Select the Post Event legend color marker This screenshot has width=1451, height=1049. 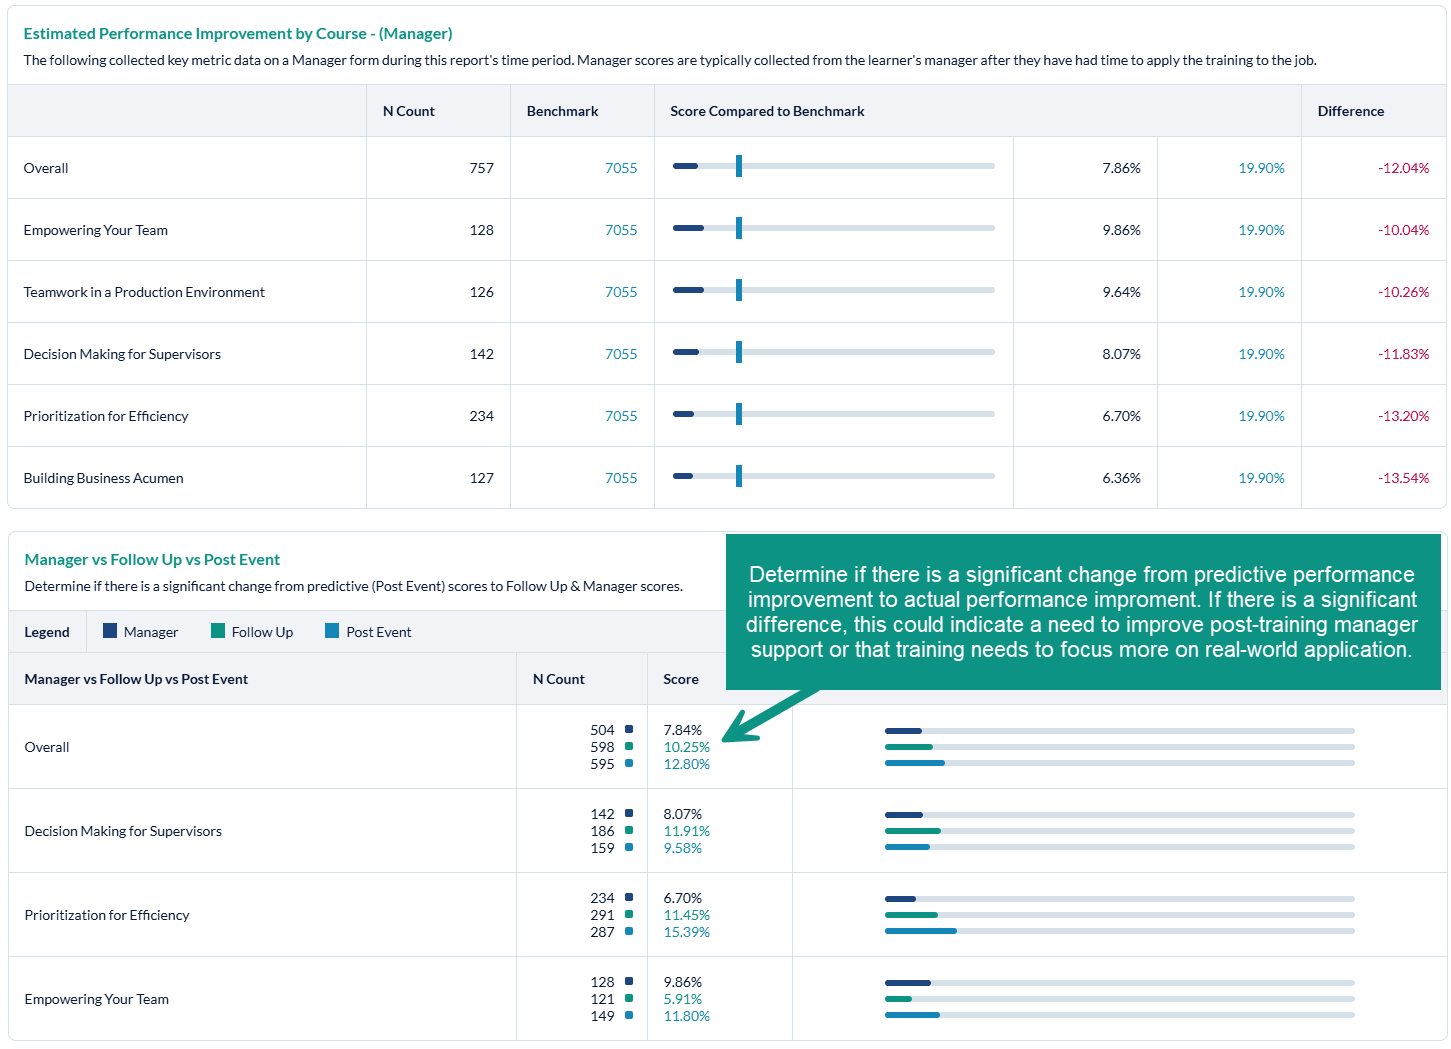click(x=330, y=631)
